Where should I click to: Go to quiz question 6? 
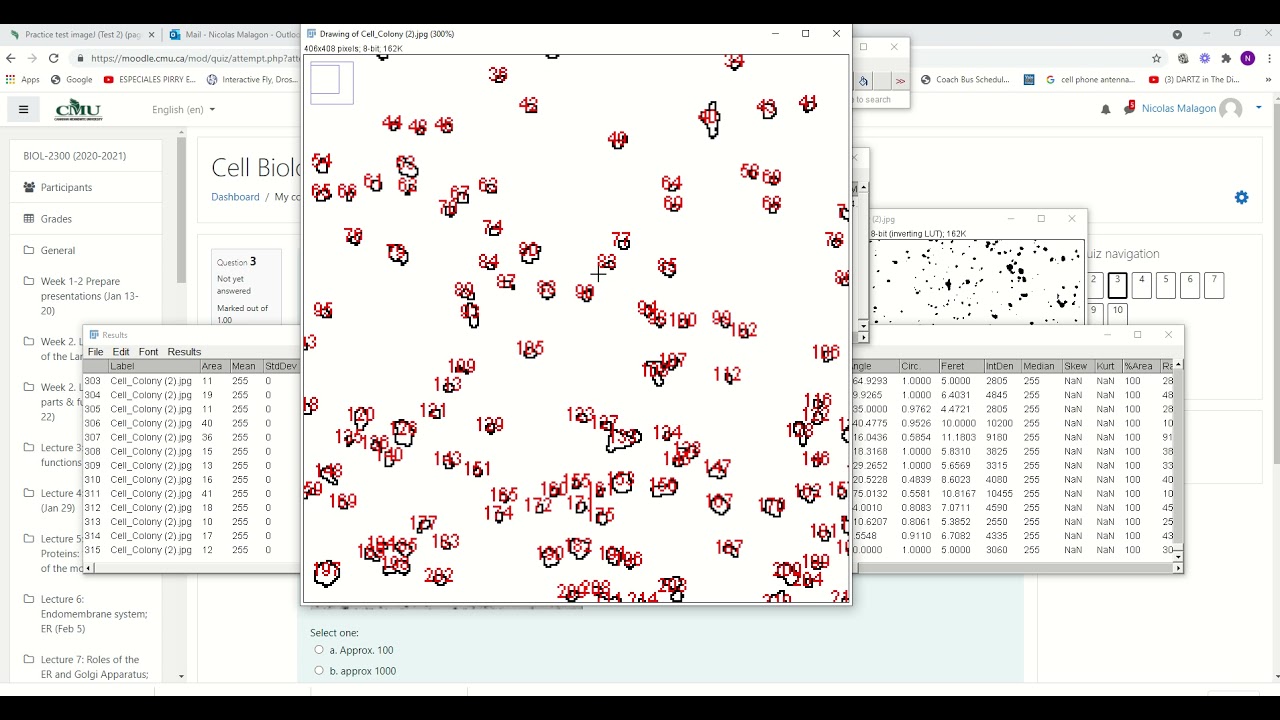pyautogui.click(x=1189, y=285)
